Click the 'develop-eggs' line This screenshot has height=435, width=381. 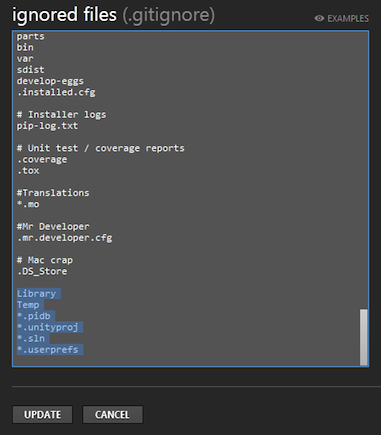pos(50,81)
